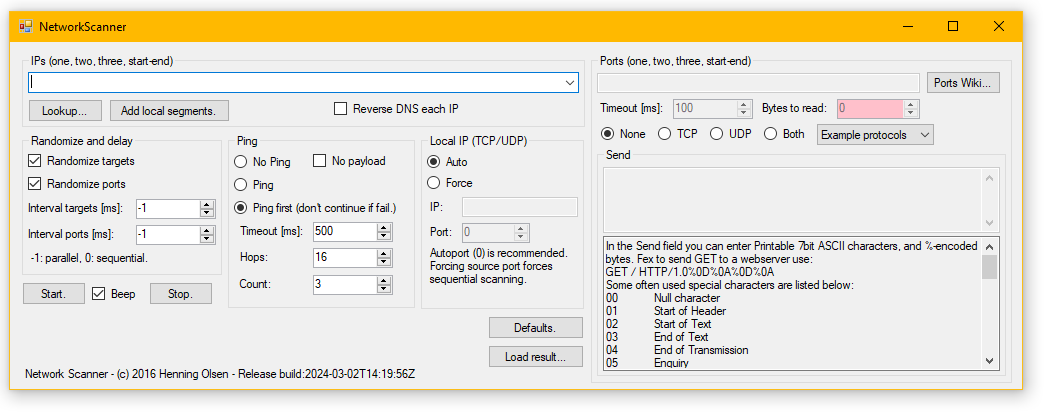
Task: Click the Interval ports [ms] value box
Action: point(167,235)
